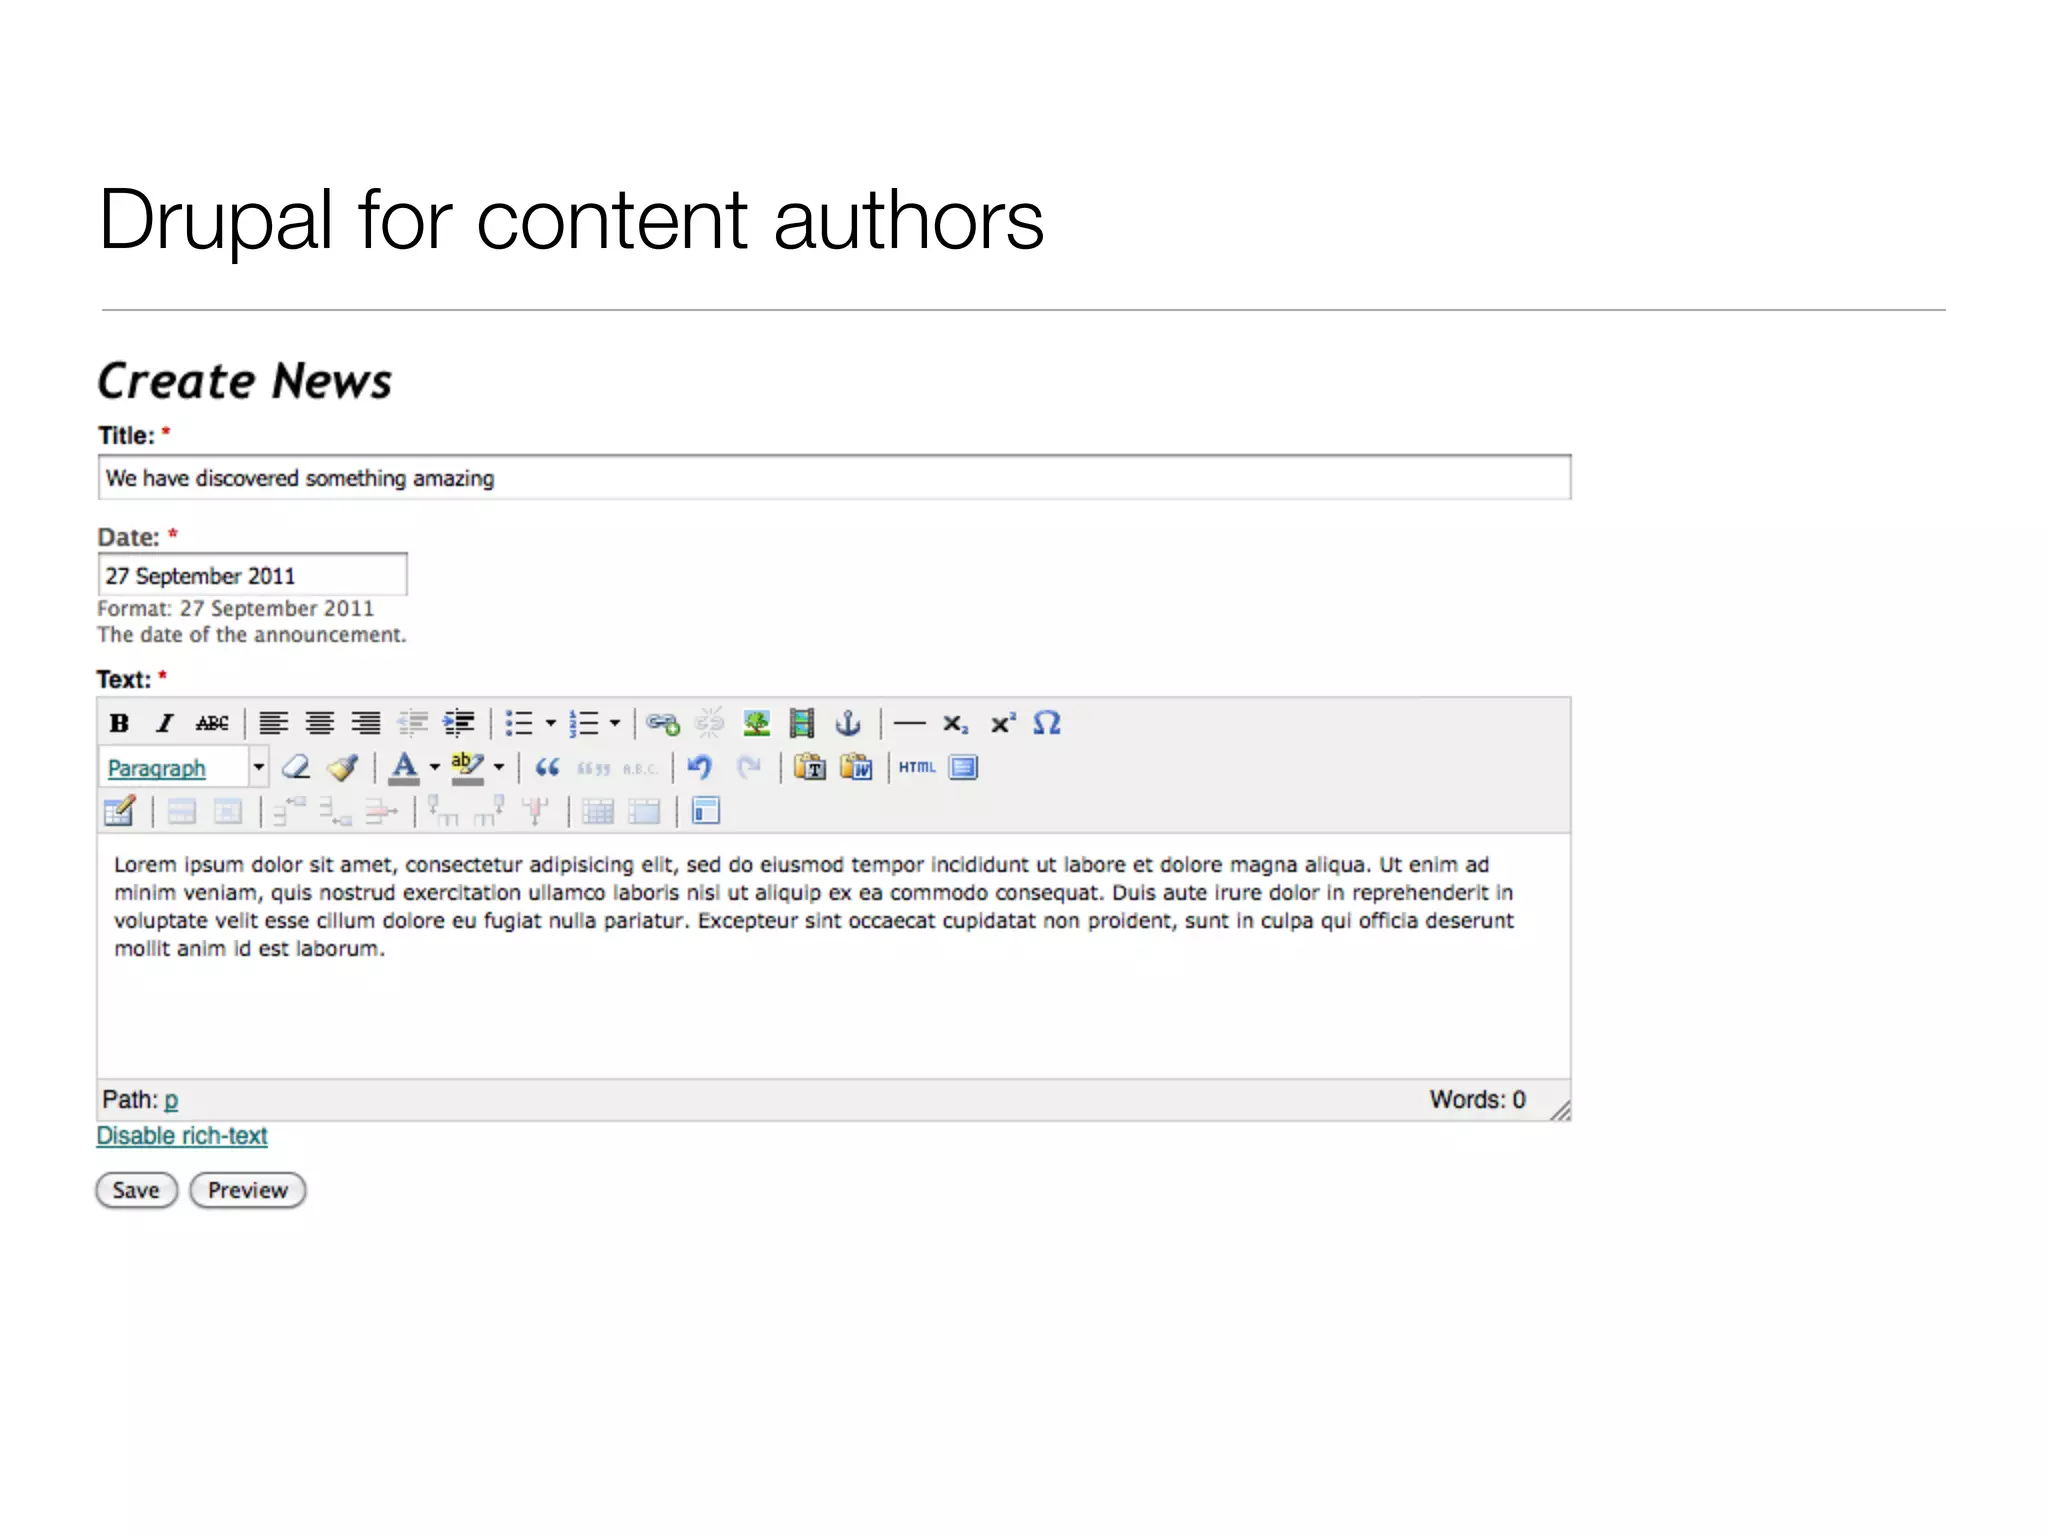
Task: Outdent the paragraph
Action: (x=412, y=723)
